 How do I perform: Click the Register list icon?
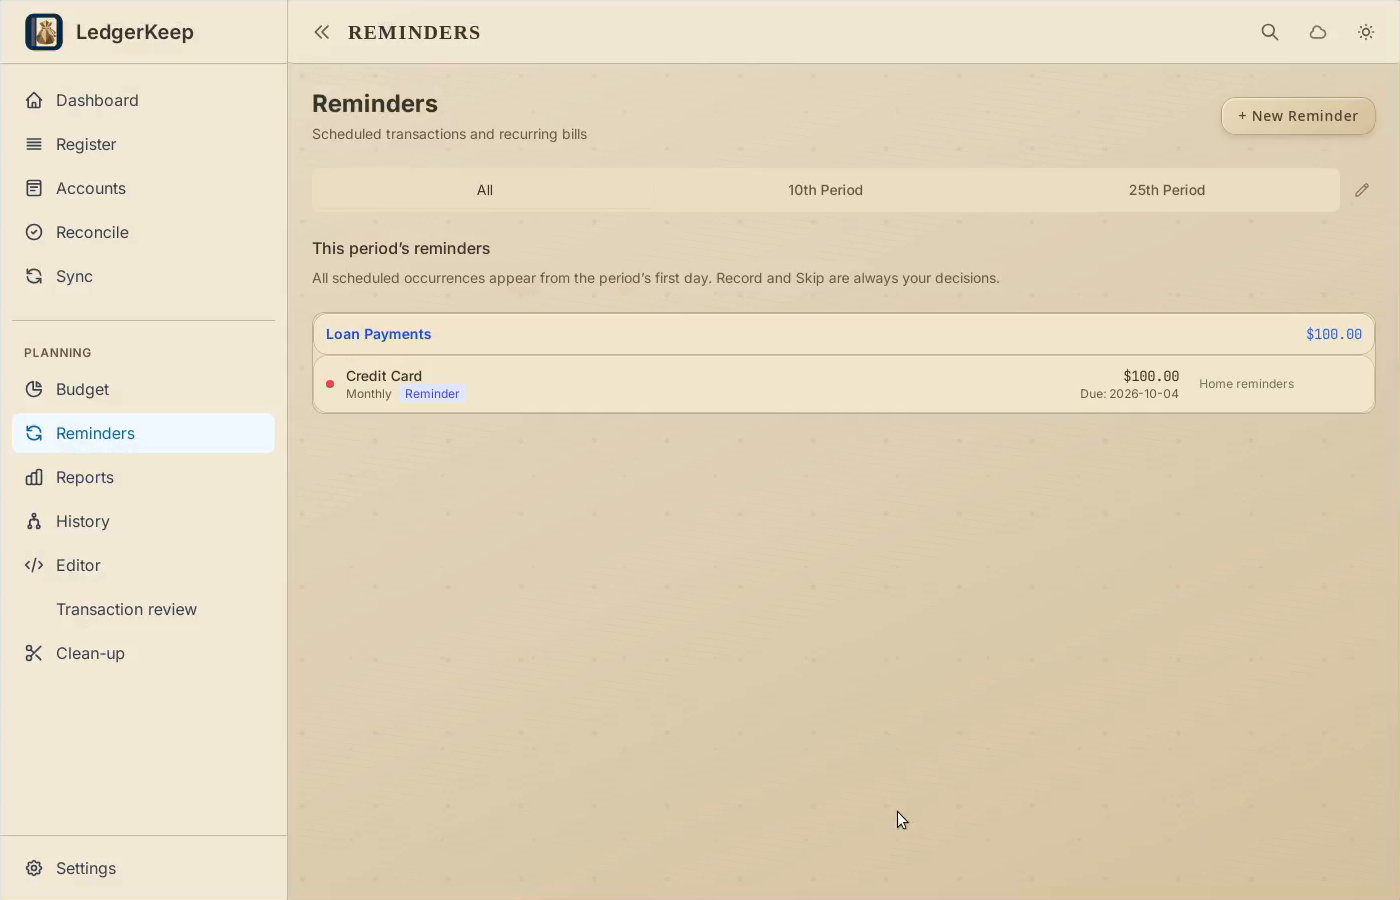pos(34,144)
